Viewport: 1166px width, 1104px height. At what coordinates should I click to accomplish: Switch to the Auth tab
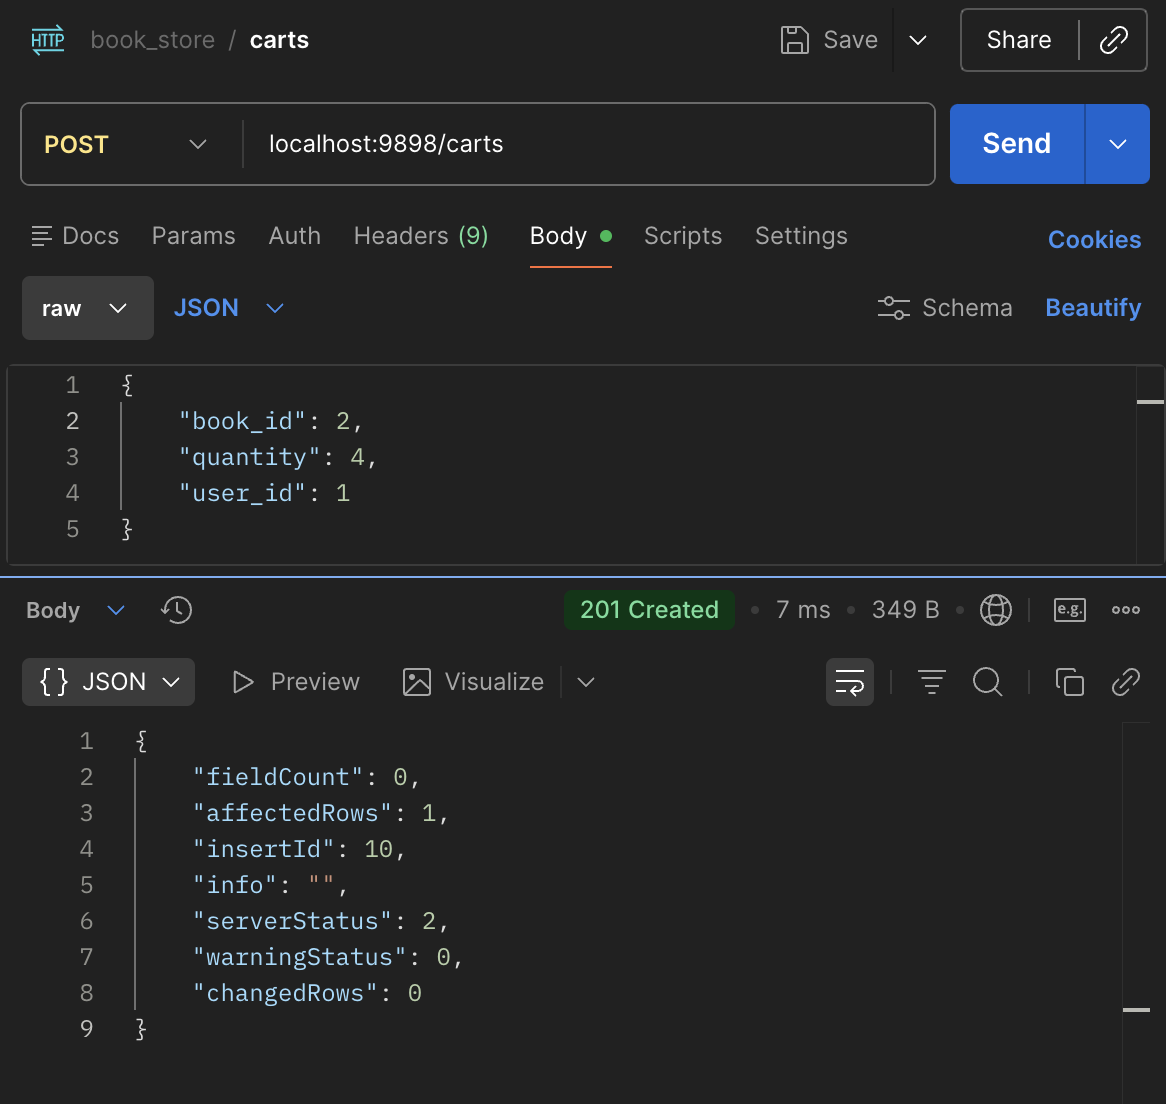point(294,236)
